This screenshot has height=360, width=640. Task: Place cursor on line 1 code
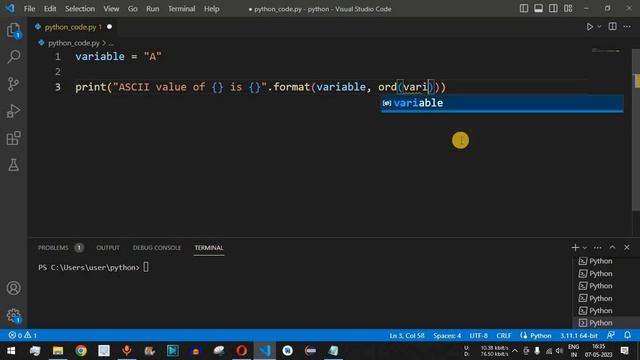[x=118, y=56]
